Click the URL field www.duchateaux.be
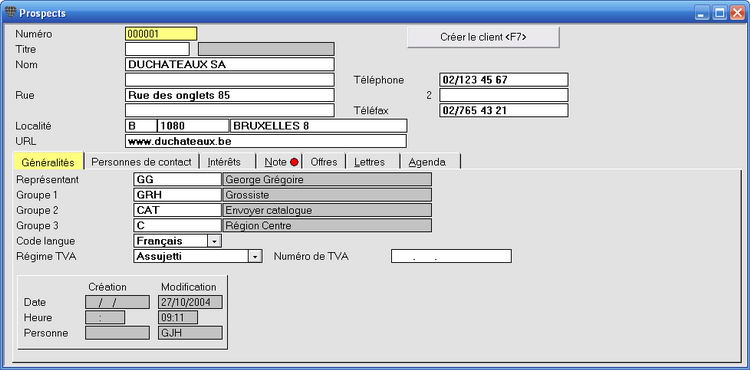This screenshot has height=370, width=750. pos(266,141)
